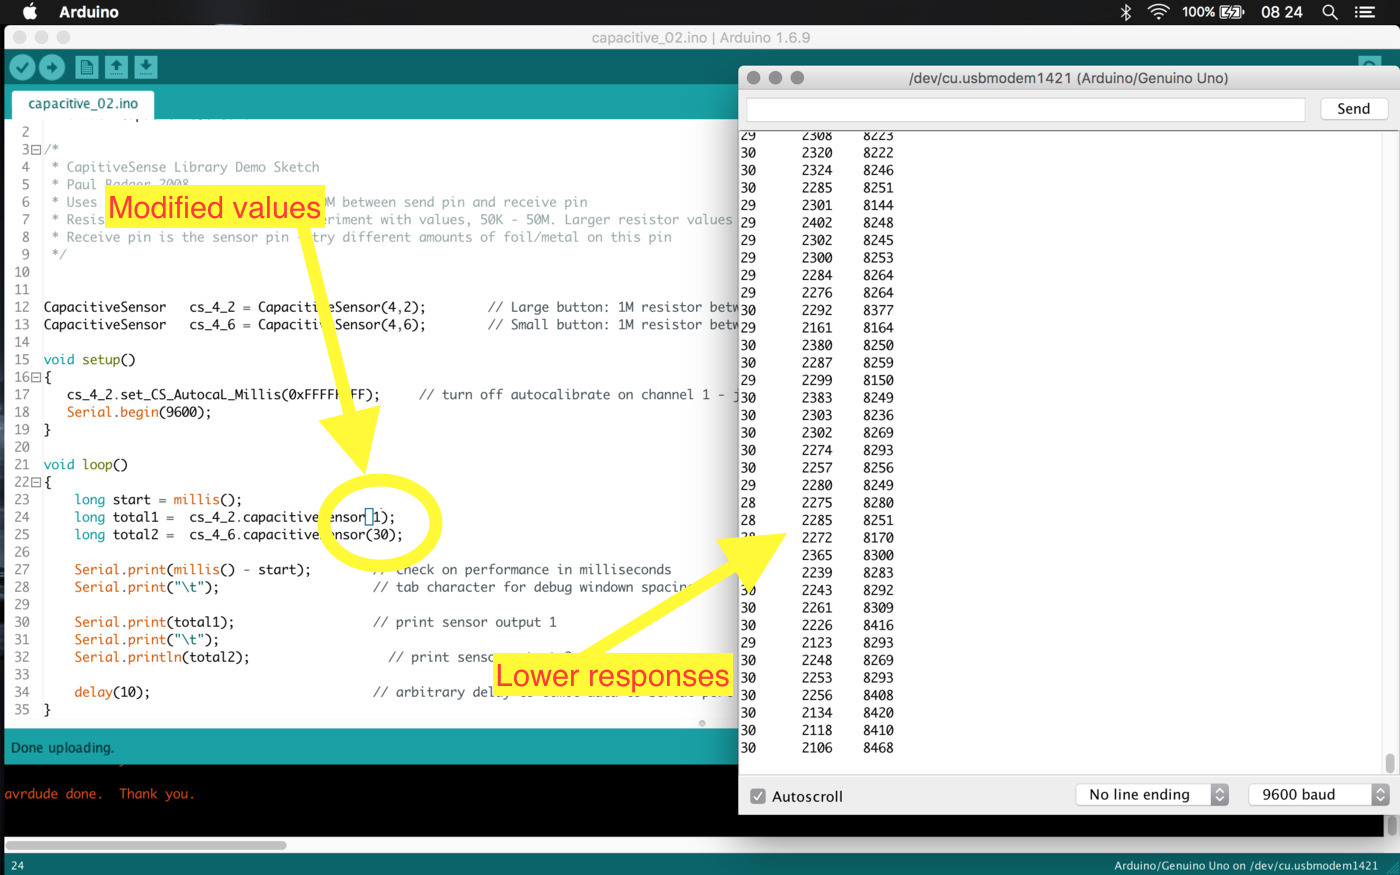Click the Send button in serial monitor
The height and width of the screenshot is (875, 1400).
click(x=1354, y=109)
